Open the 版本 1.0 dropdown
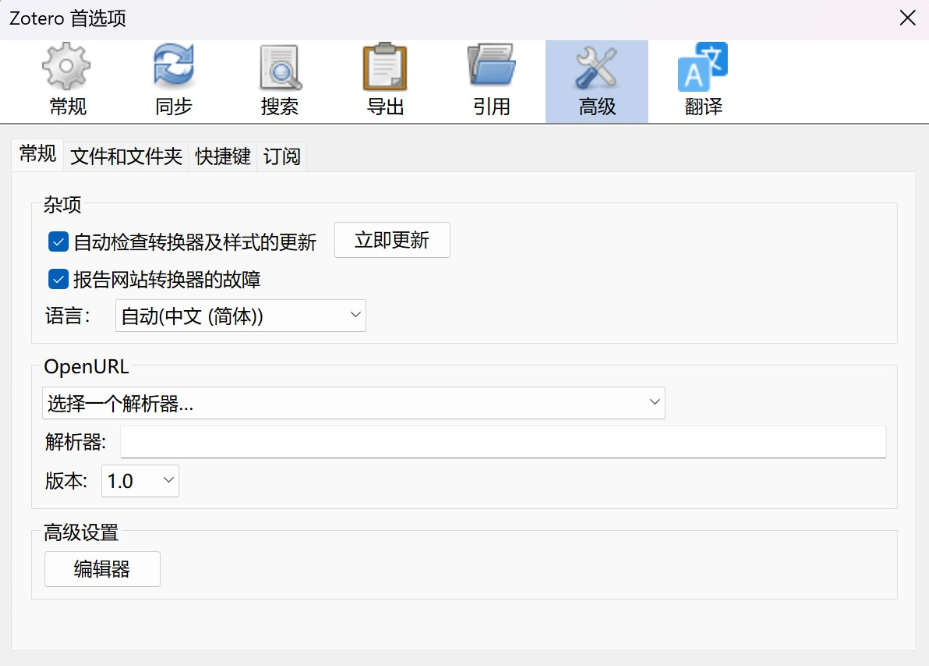Image resolution: width=929 pixels, height=666 pixels. tap(140, 481)
